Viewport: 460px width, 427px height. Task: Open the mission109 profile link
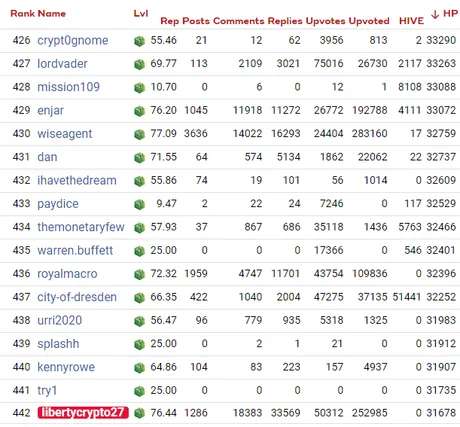tap(68, 87)
